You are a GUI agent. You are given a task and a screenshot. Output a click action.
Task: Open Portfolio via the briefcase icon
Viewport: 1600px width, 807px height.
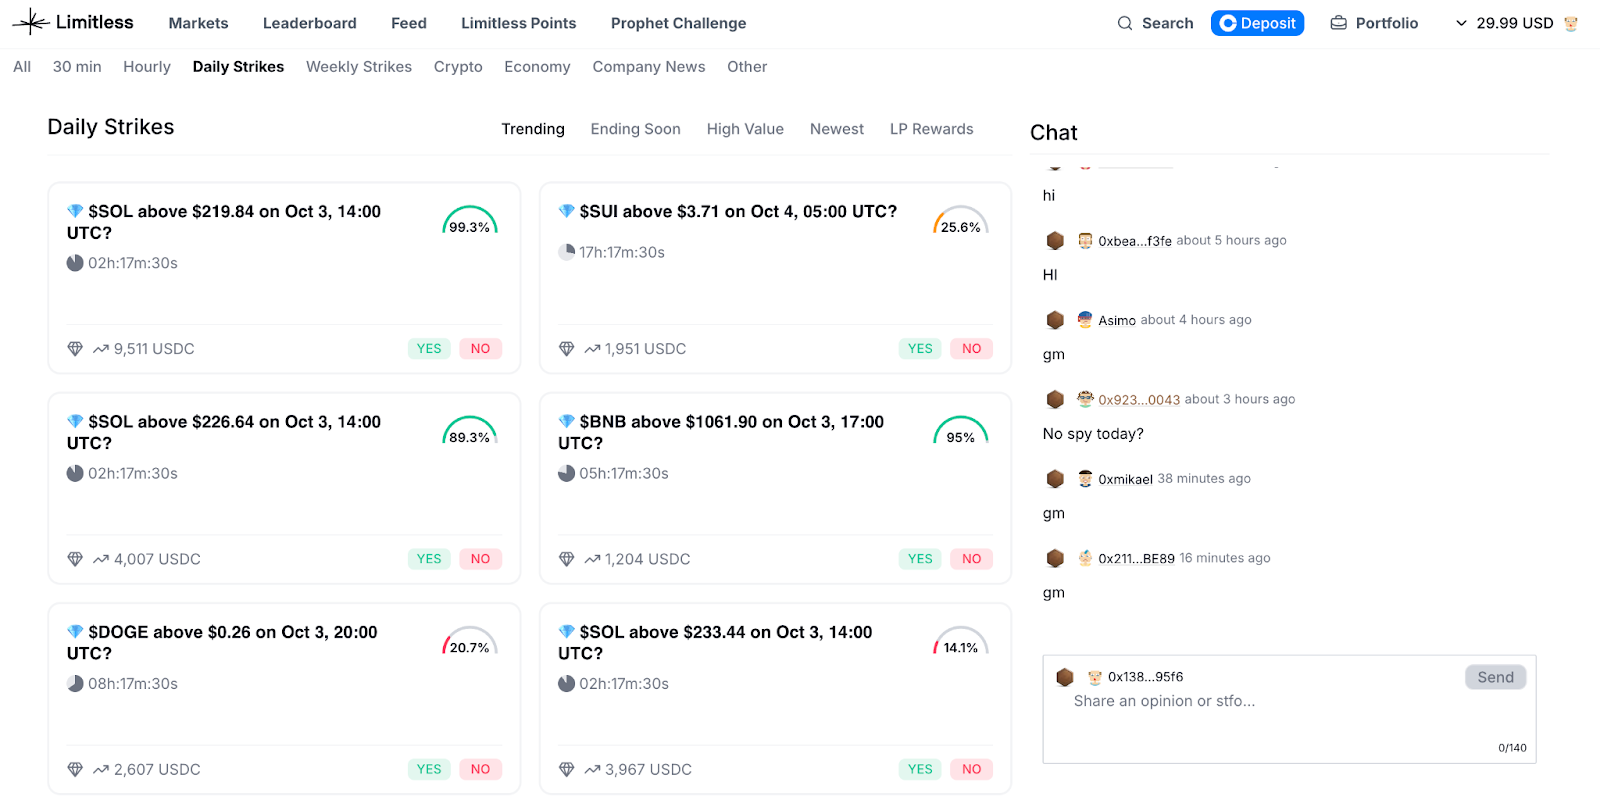point(1338,23)
